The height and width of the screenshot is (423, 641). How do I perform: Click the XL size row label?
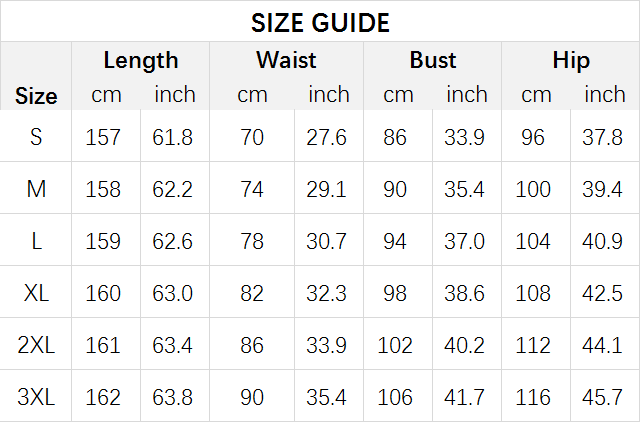tap(36, 293)
